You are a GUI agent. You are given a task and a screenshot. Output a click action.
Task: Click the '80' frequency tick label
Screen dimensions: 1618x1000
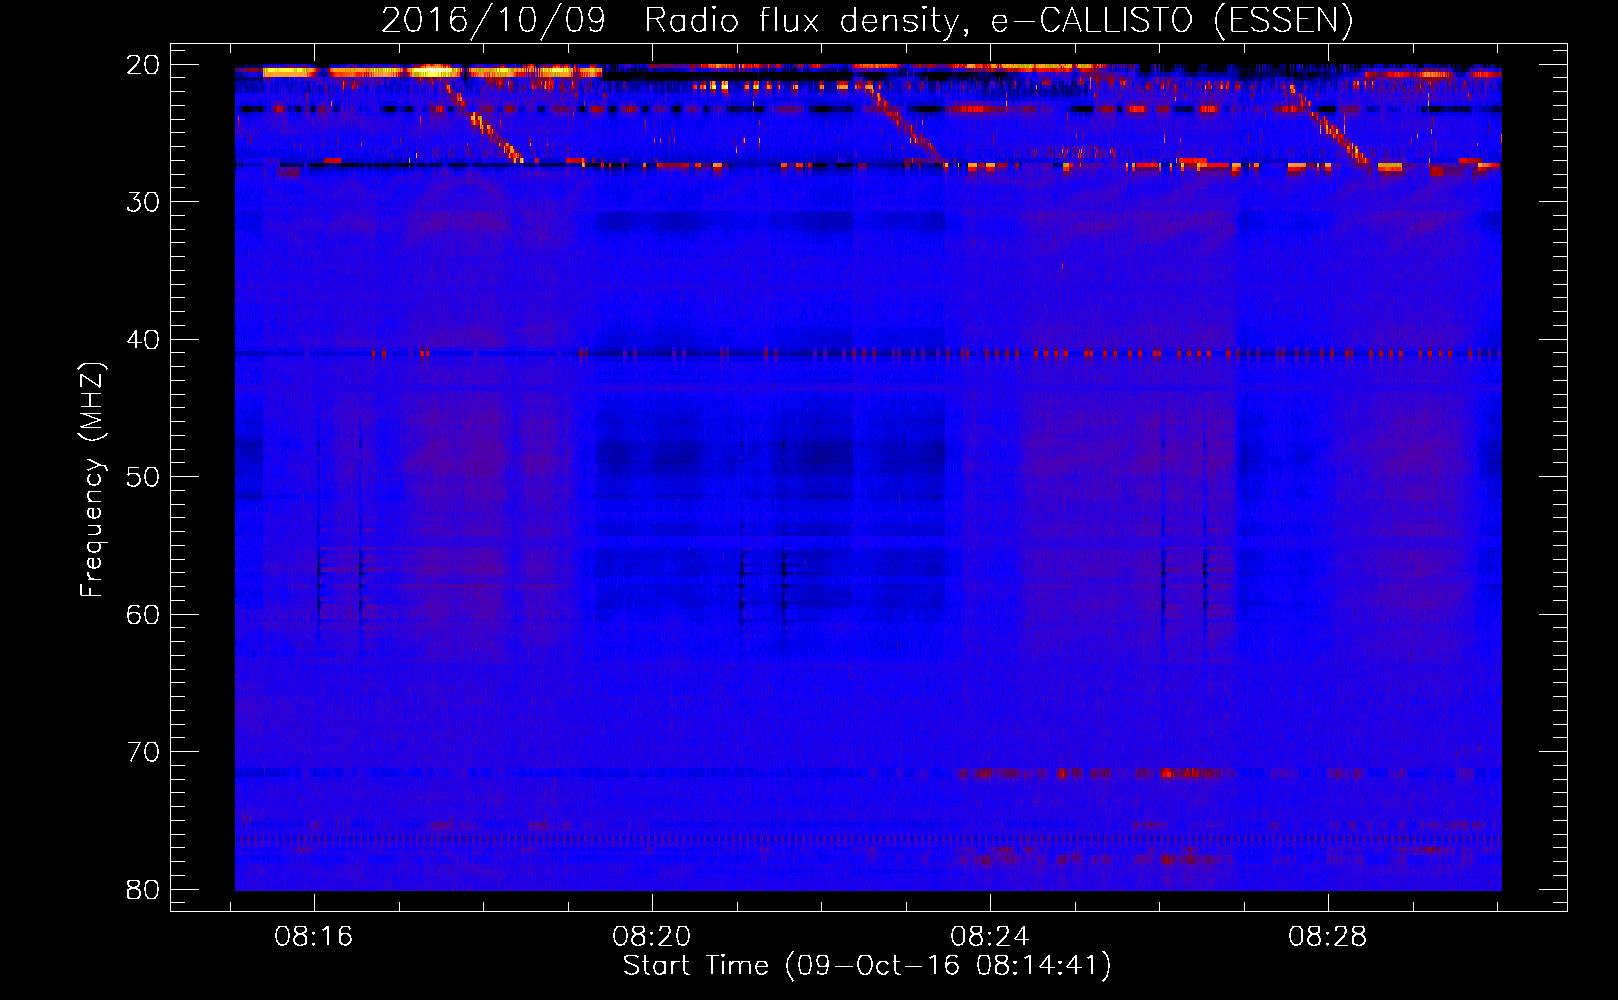click(x=143, y=889)
